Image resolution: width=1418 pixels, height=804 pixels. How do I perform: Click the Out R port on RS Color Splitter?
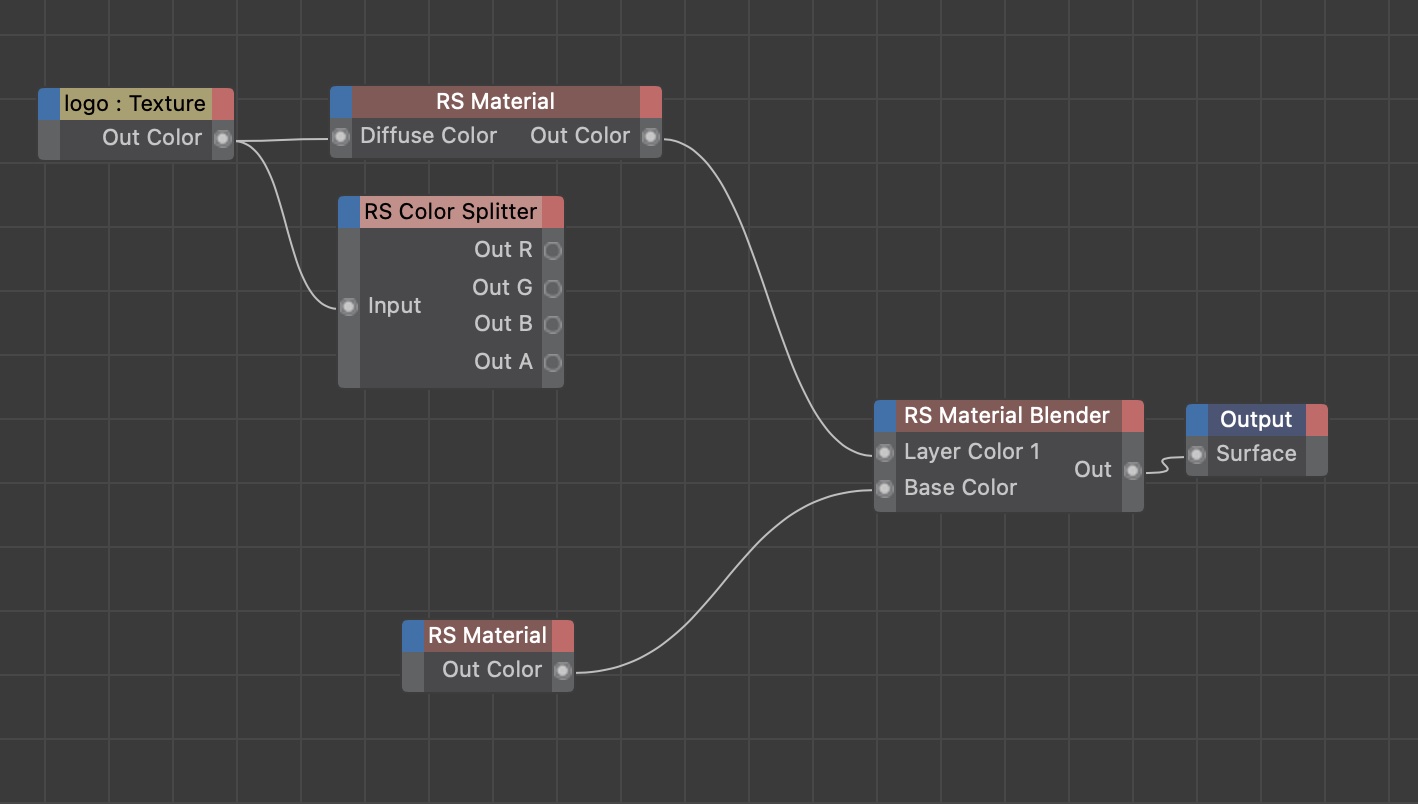pyautogui.click(x=552, y=251)
